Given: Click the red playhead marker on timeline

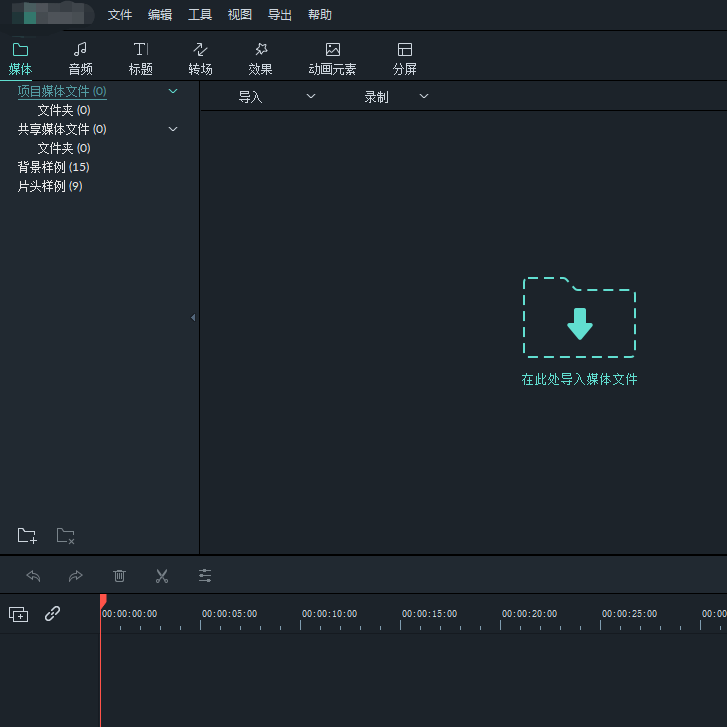Looking at the screenshot, I should pos(102,601).
